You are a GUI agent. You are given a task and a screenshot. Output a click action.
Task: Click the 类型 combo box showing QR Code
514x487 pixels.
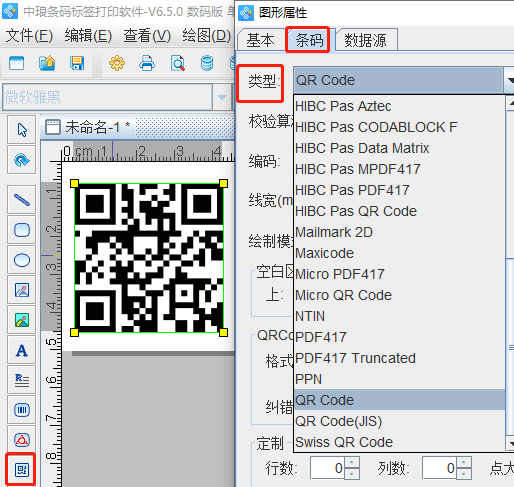(403, 80)
